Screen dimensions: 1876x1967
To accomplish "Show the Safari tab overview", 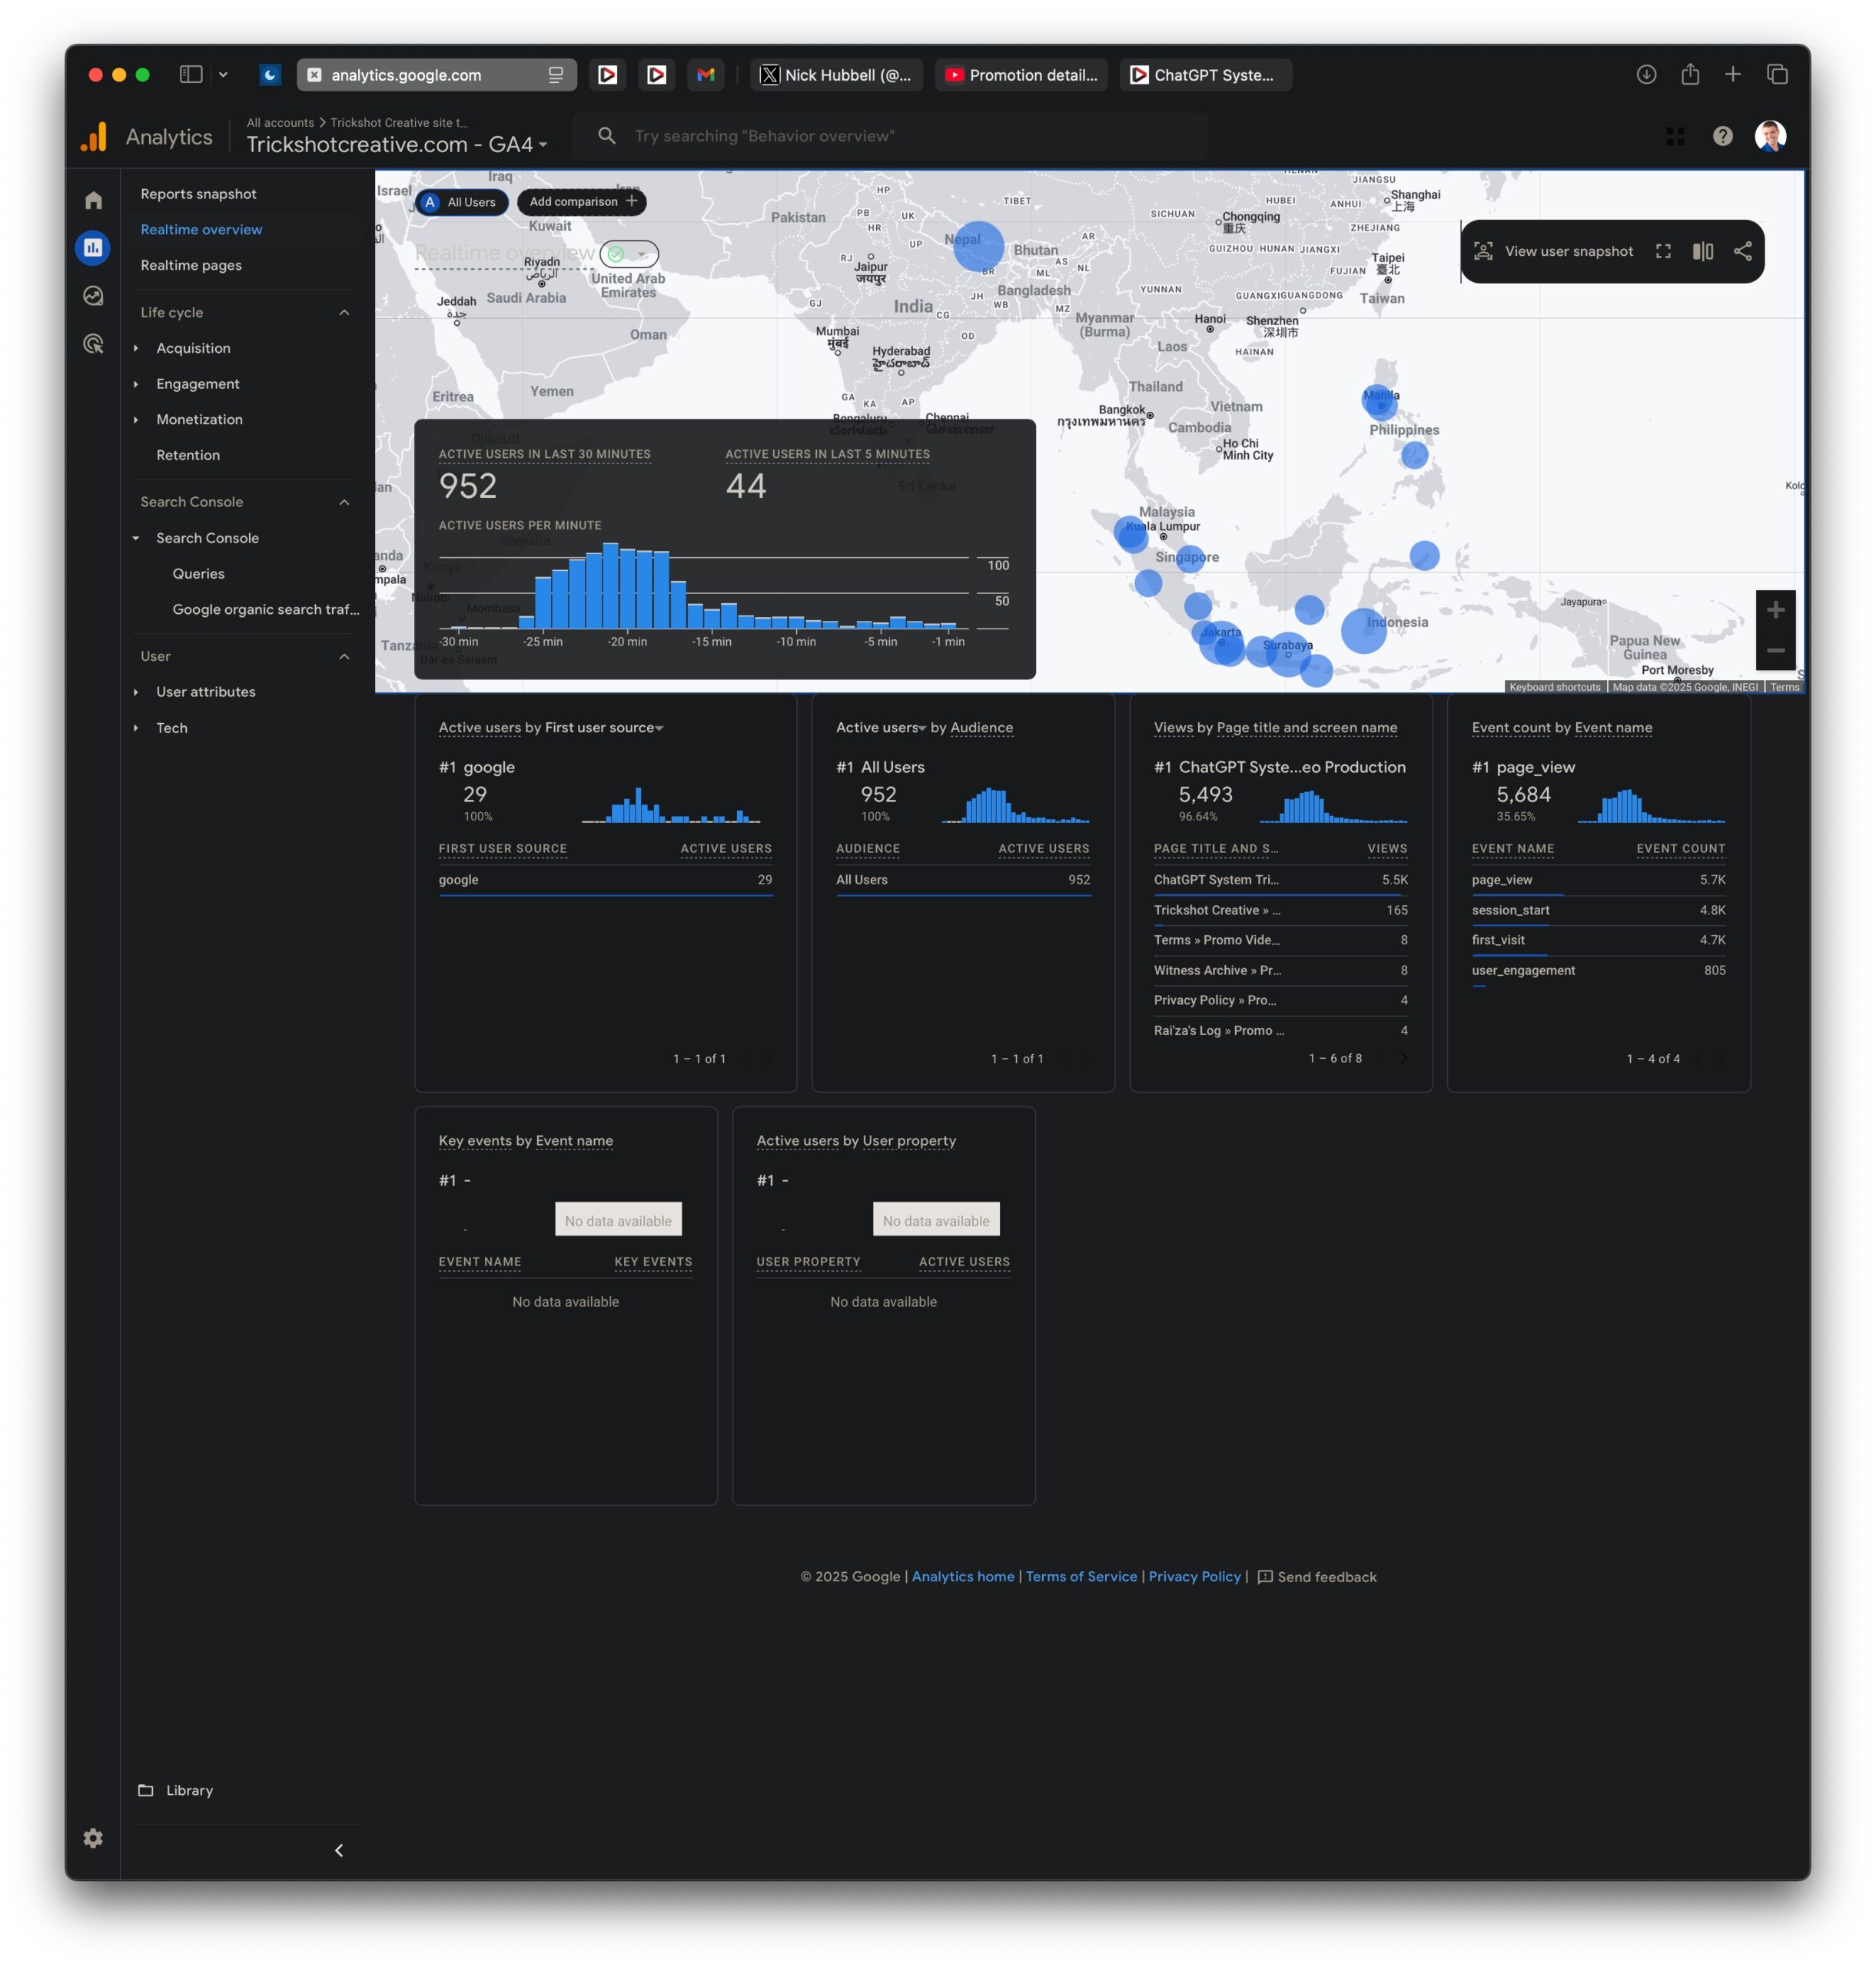I will click(1777, 74).
